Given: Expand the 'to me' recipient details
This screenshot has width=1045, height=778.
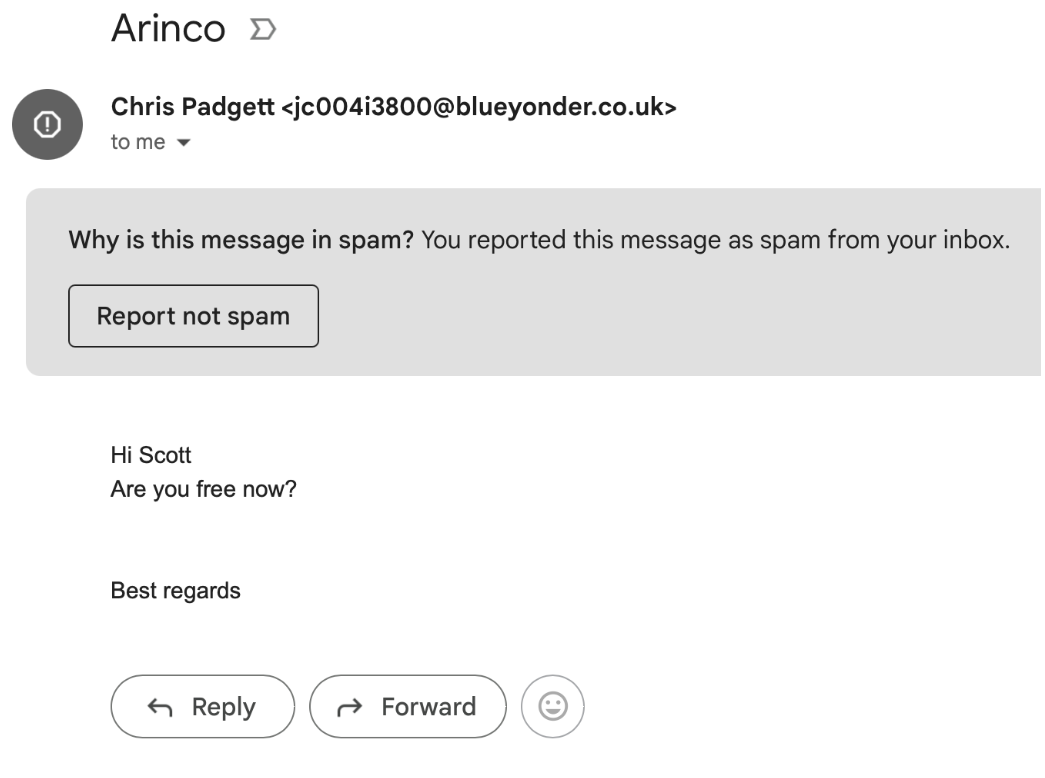Looking at the screenshot, I should tap(137, 142).
